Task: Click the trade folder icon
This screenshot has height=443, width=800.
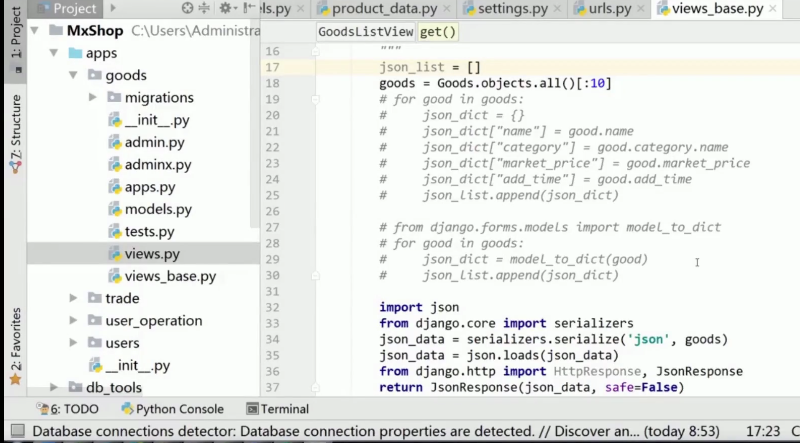Action: (x=94, y=298)
